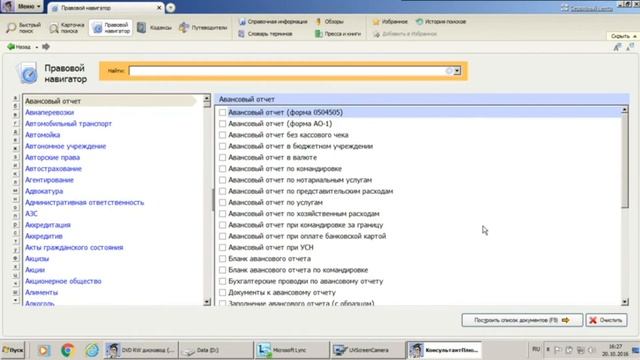Check Авансовый отчет (форма АО-1)

222,124
